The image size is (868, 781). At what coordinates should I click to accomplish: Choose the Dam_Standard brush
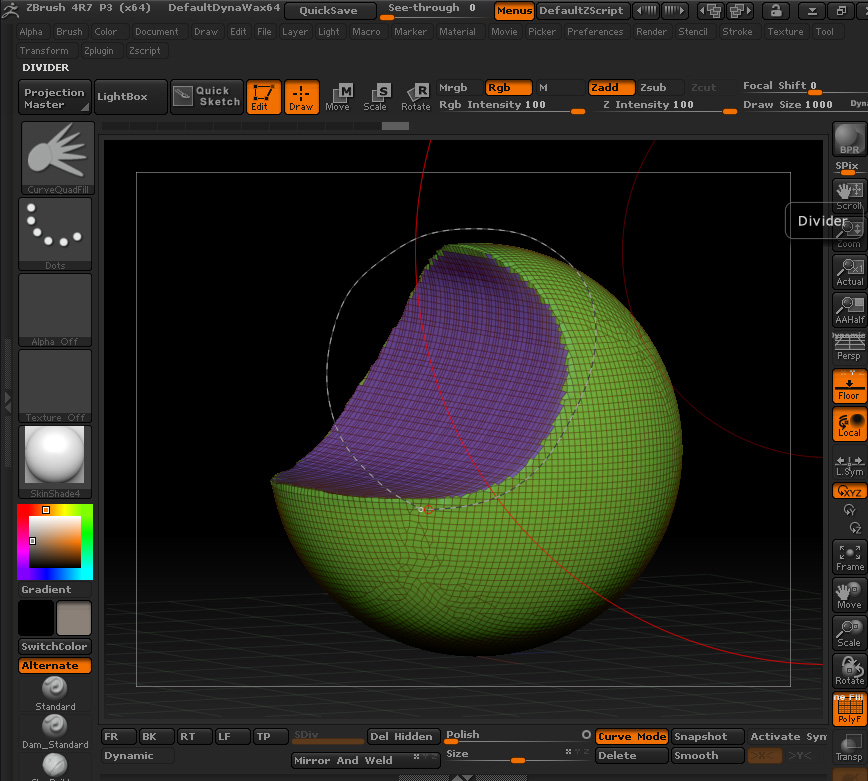coord(55,731)
